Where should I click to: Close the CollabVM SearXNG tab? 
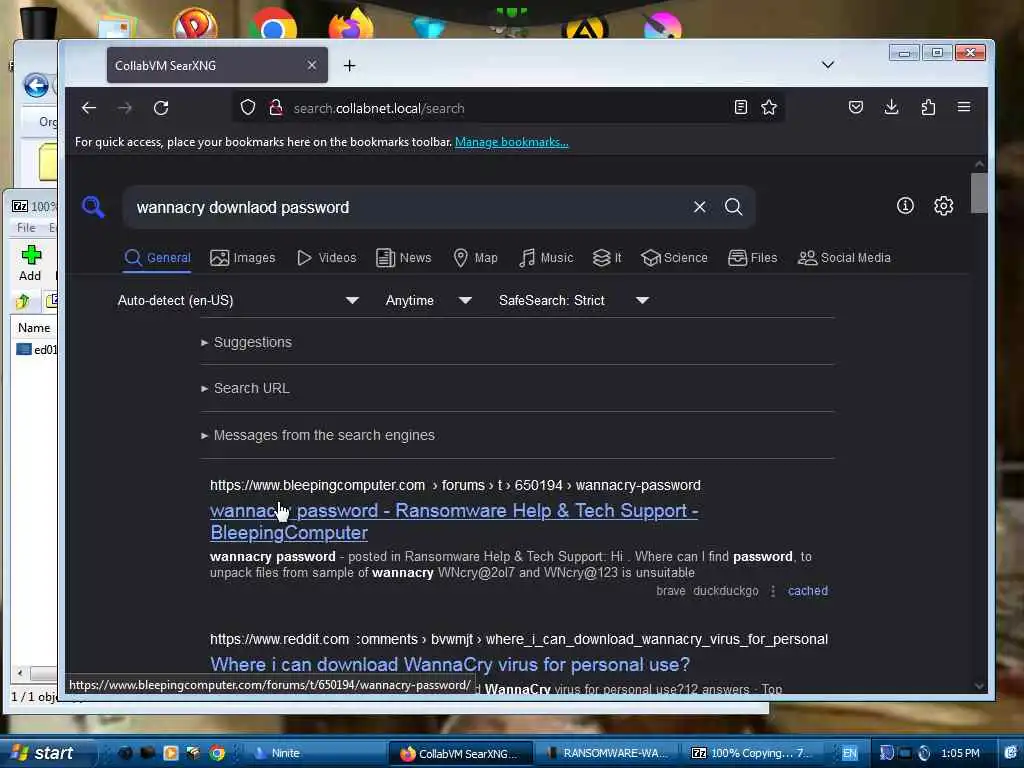point(312,65)
